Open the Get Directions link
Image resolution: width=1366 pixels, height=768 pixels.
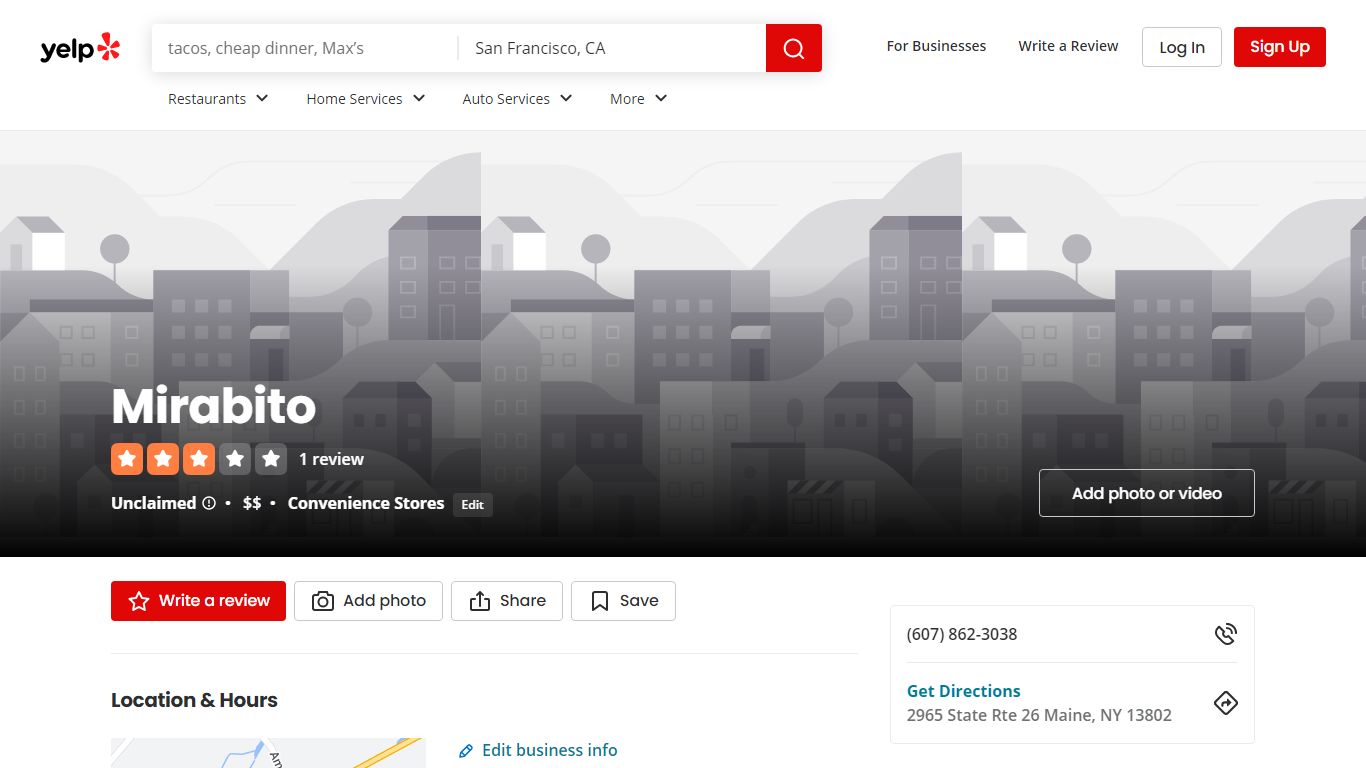point(964,691)
